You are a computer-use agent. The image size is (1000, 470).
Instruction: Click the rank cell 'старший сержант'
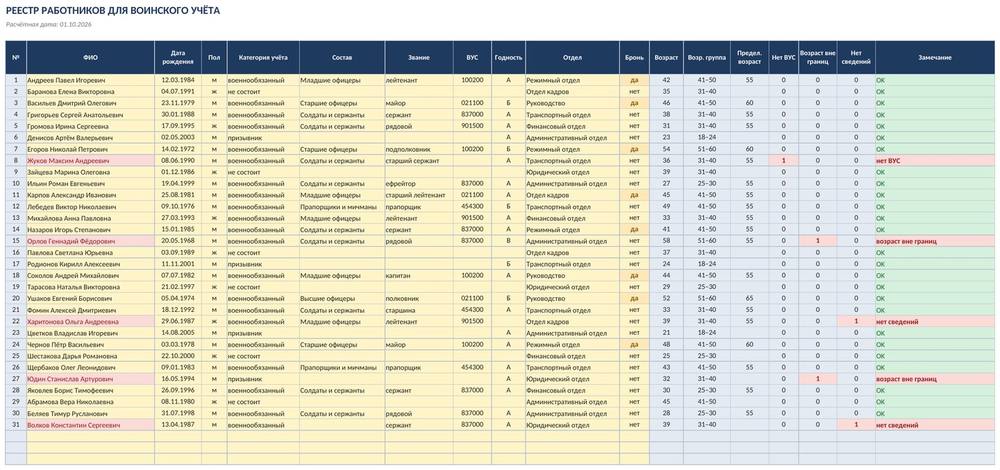coord(419,161)
